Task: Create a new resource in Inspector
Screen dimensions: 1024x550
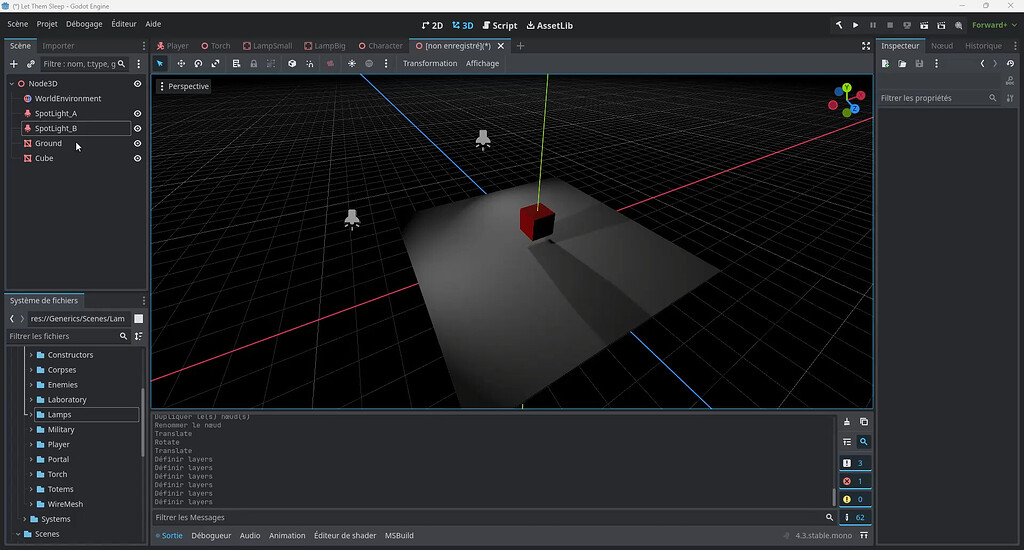Action: click(886, 64)
